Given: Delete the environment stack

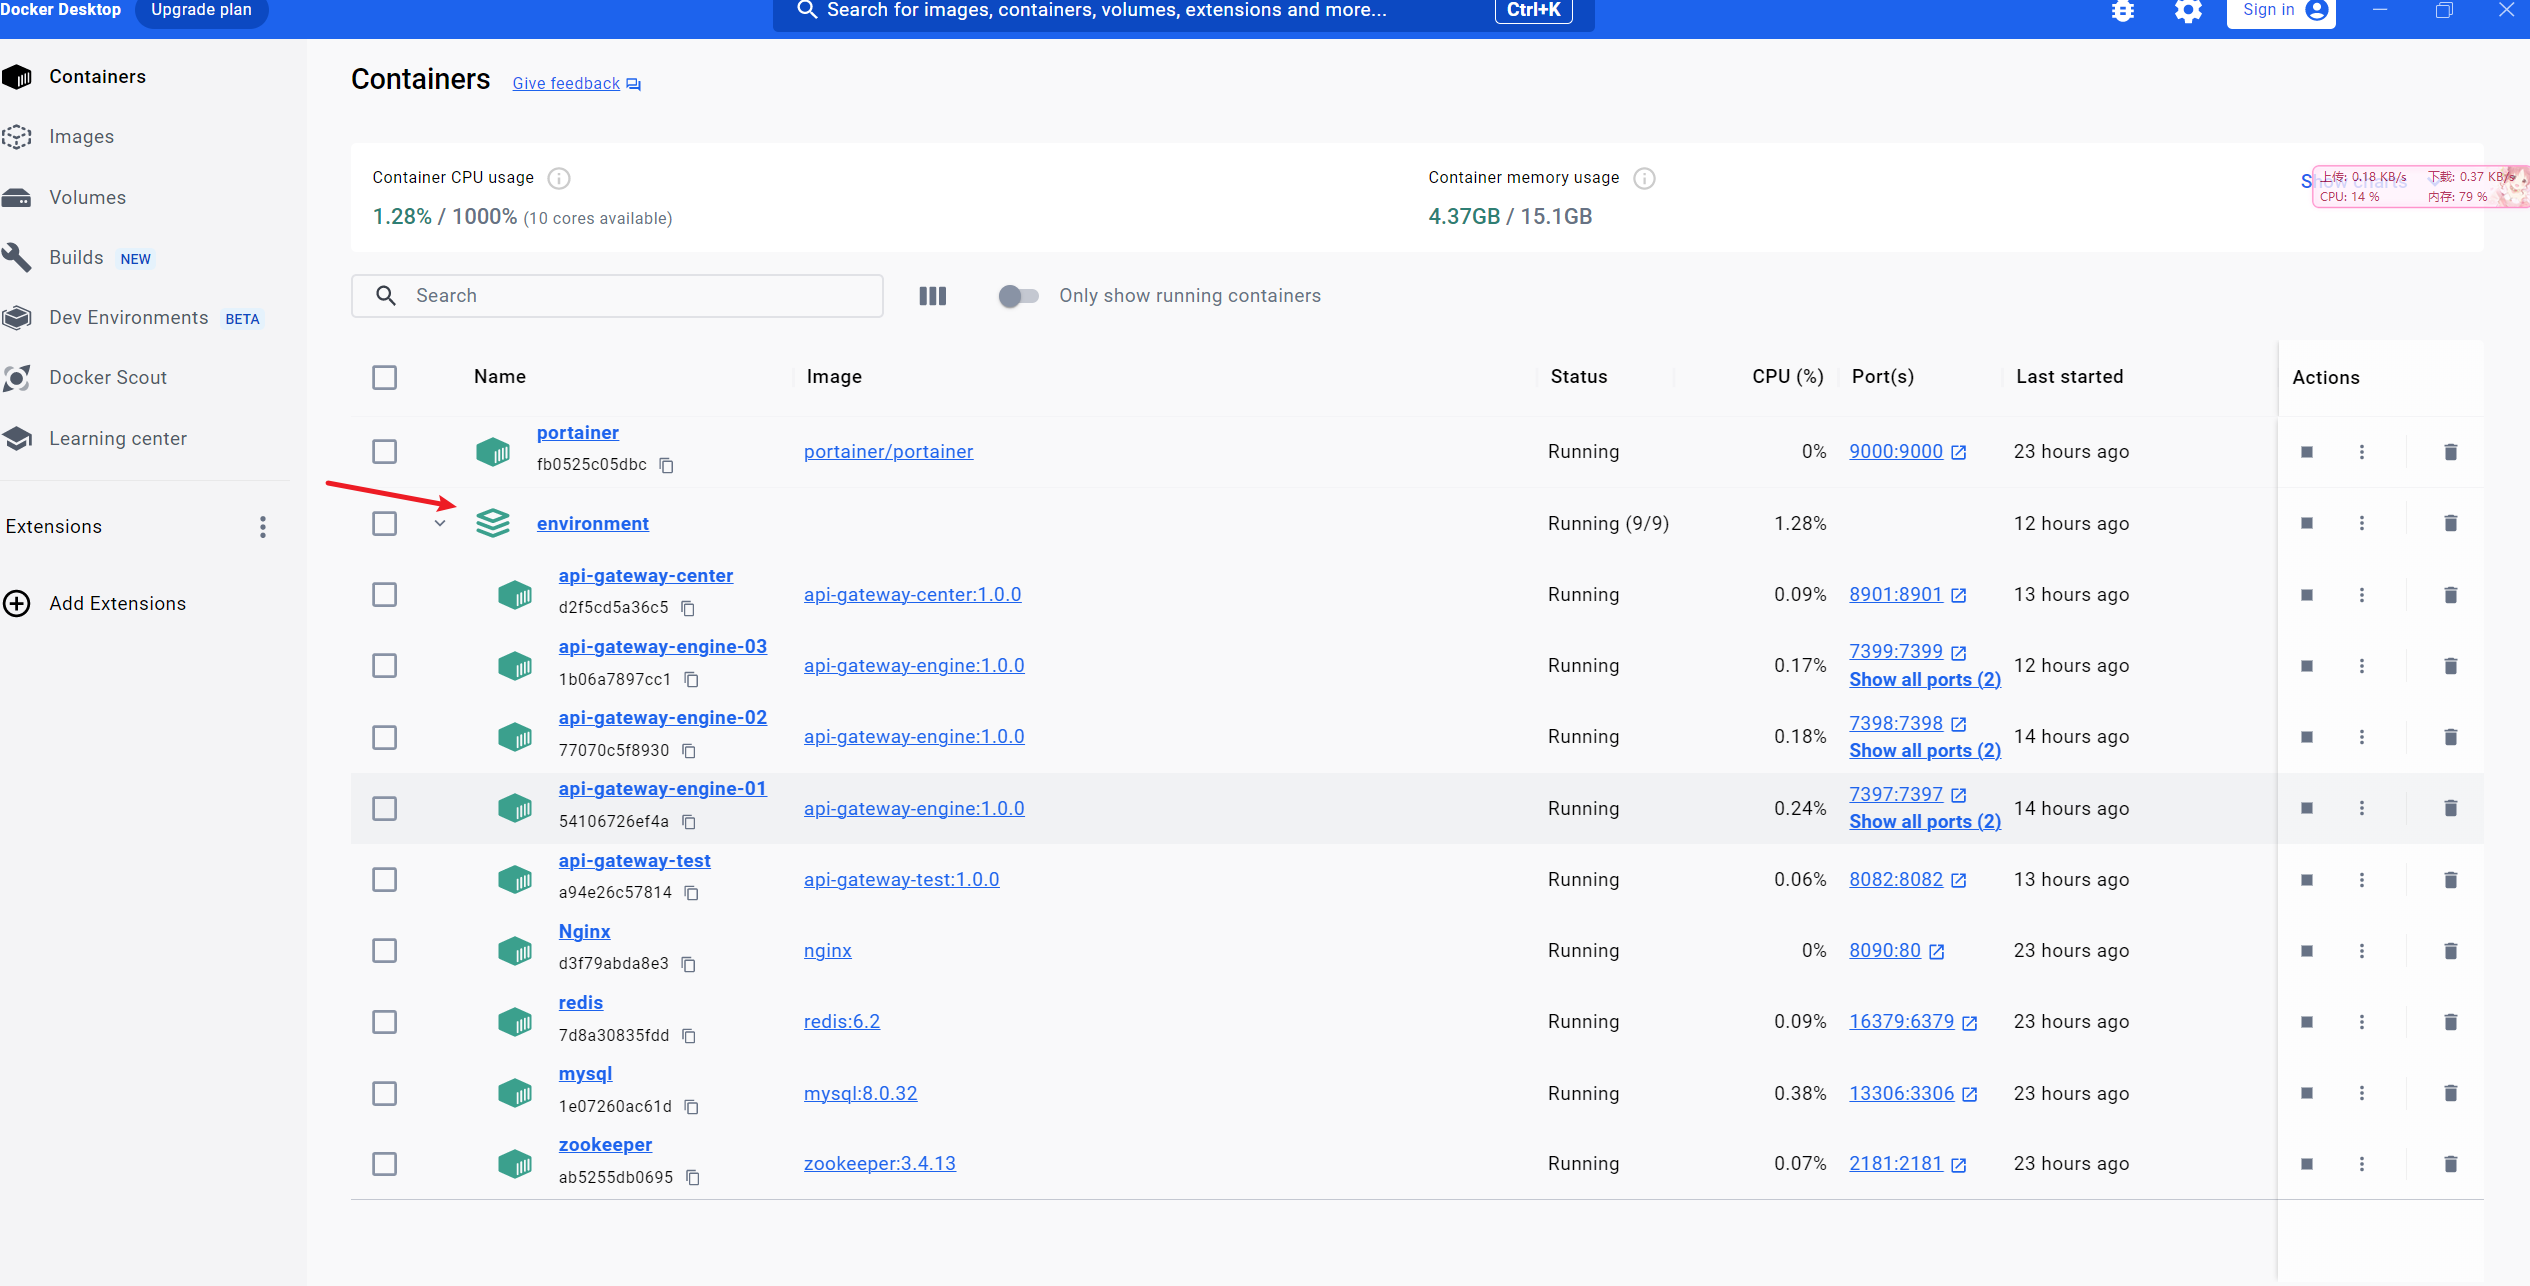Looking at the screenshot, I should 2450,523.
